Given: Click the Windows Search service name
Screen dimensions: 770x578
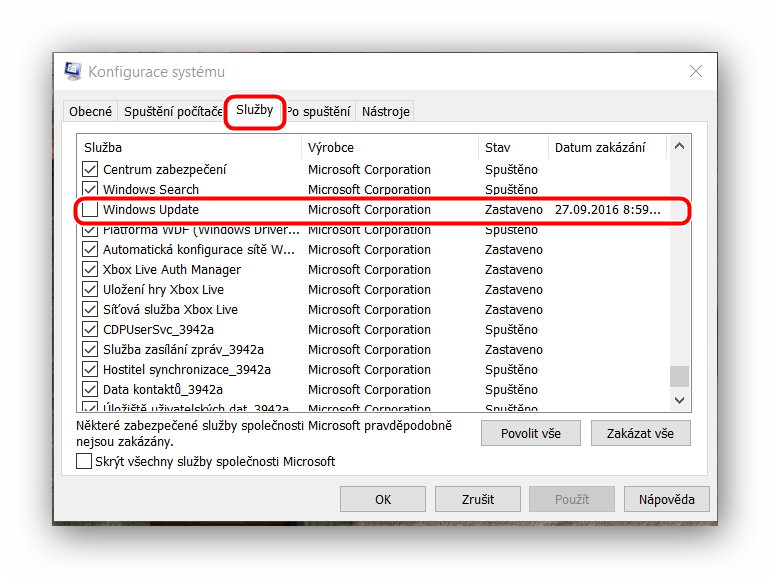Looking at the screenshot, I should (151, 189).
